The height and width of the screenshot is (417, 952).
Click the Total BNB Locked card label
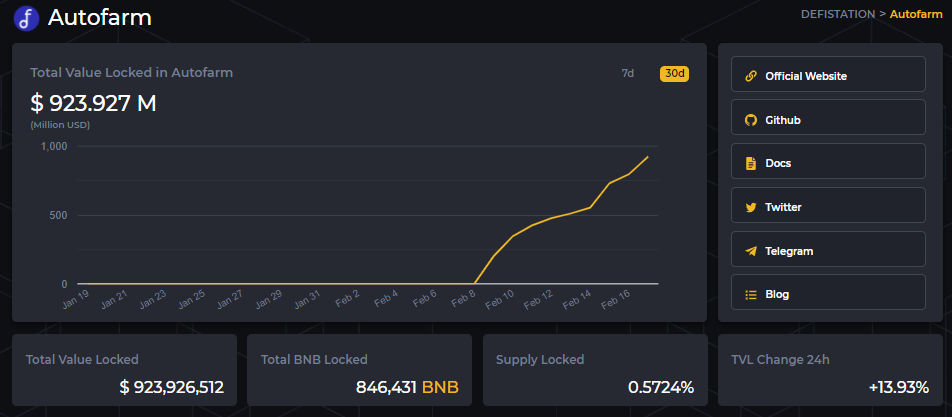tap(314, 359)
